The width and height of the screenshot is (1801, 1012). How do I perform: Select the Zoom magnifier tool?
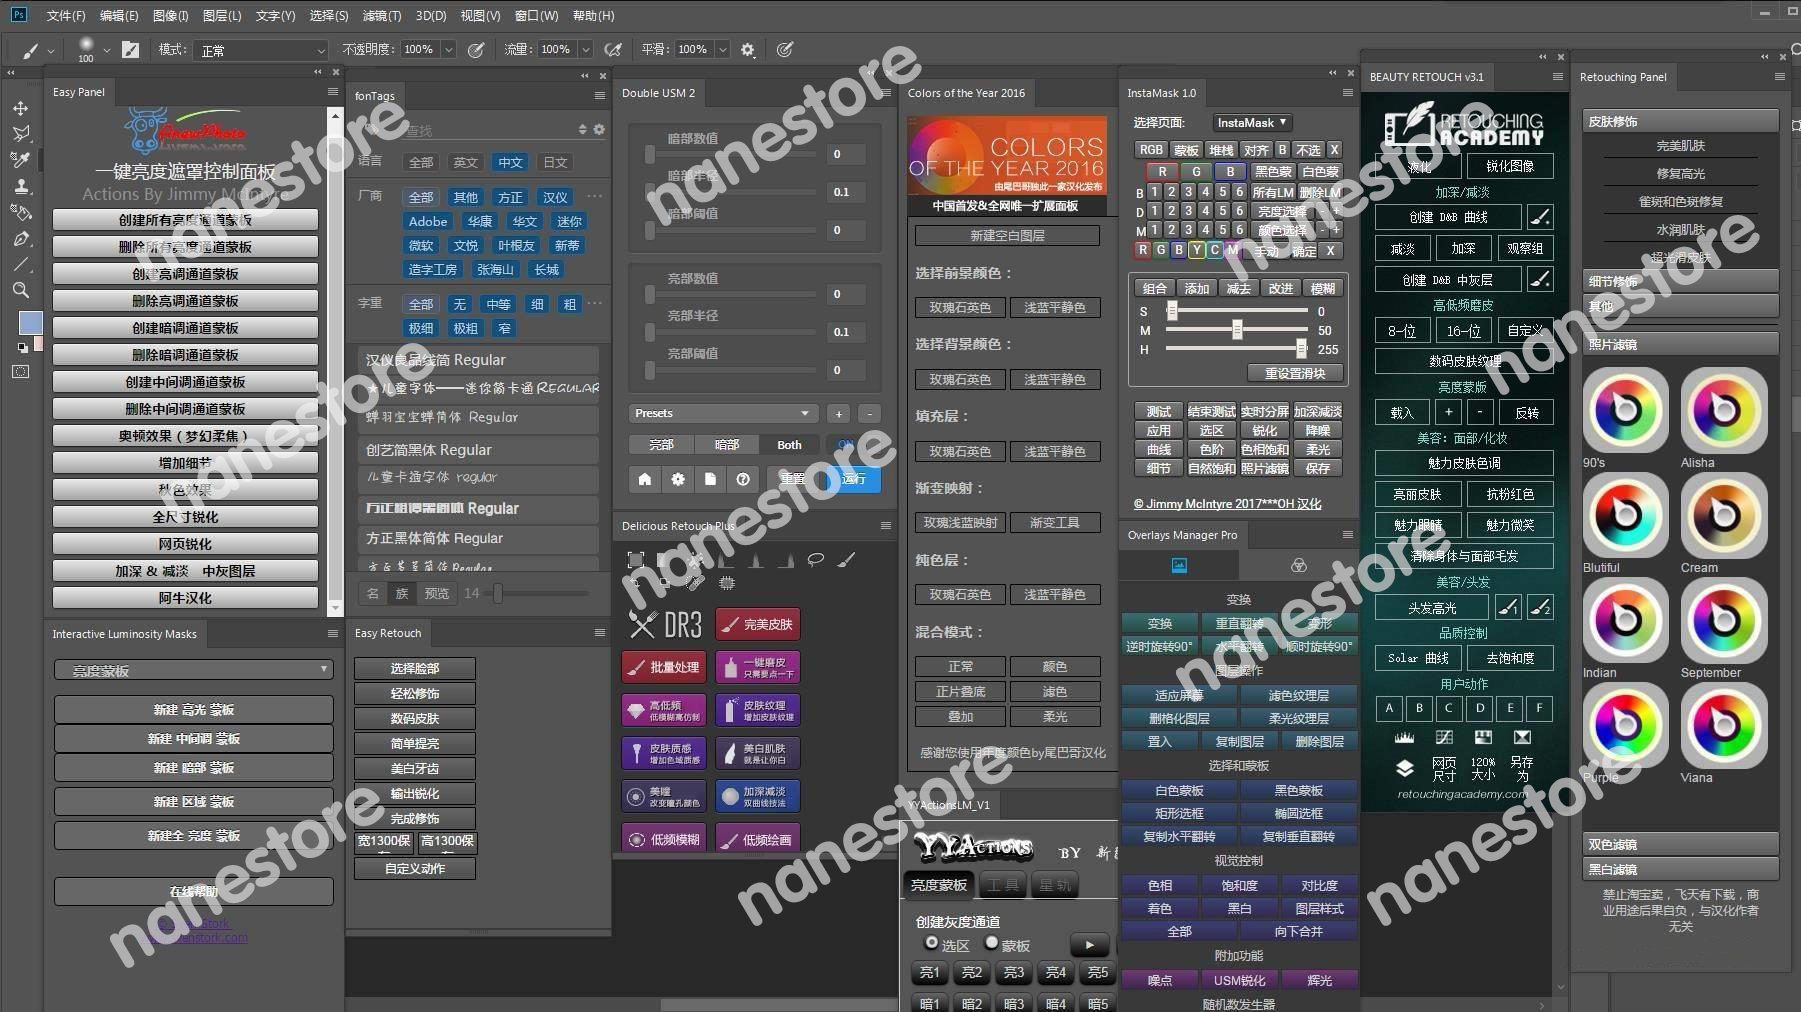click(20, 291)
